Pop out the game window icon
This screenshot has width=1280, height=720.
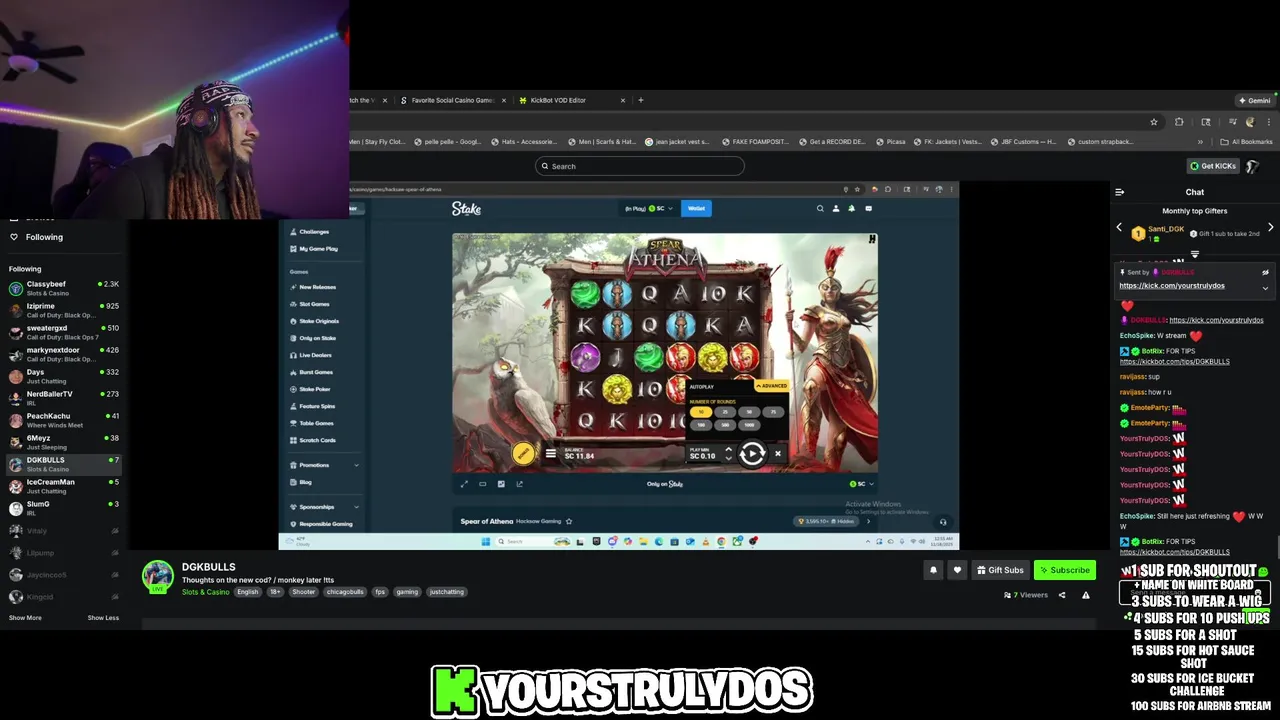(519, 484)
